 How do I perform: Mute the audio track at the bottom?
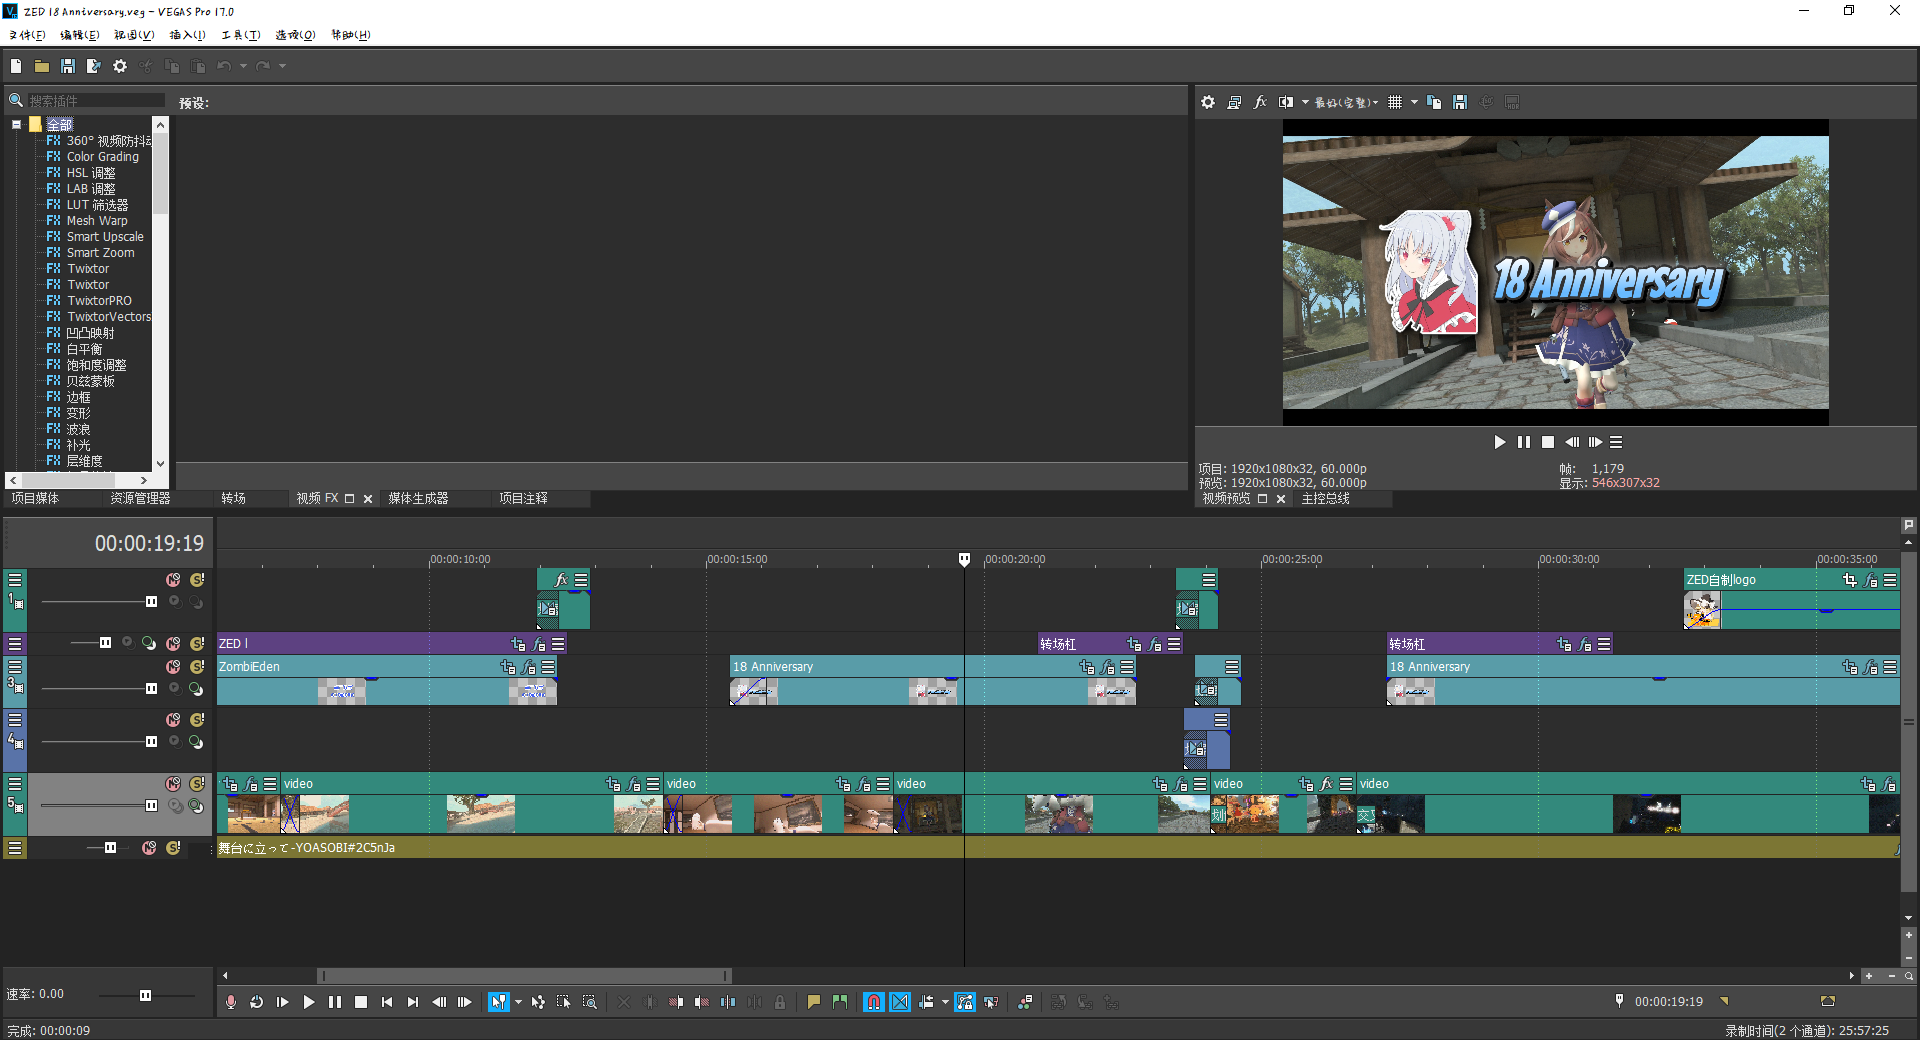(149, 848)
